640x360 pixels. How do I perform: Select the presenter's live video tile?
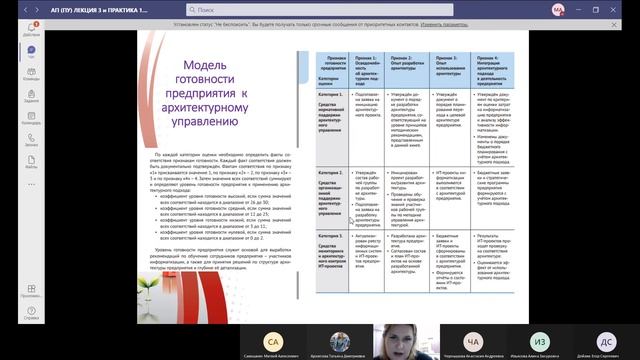406,342
